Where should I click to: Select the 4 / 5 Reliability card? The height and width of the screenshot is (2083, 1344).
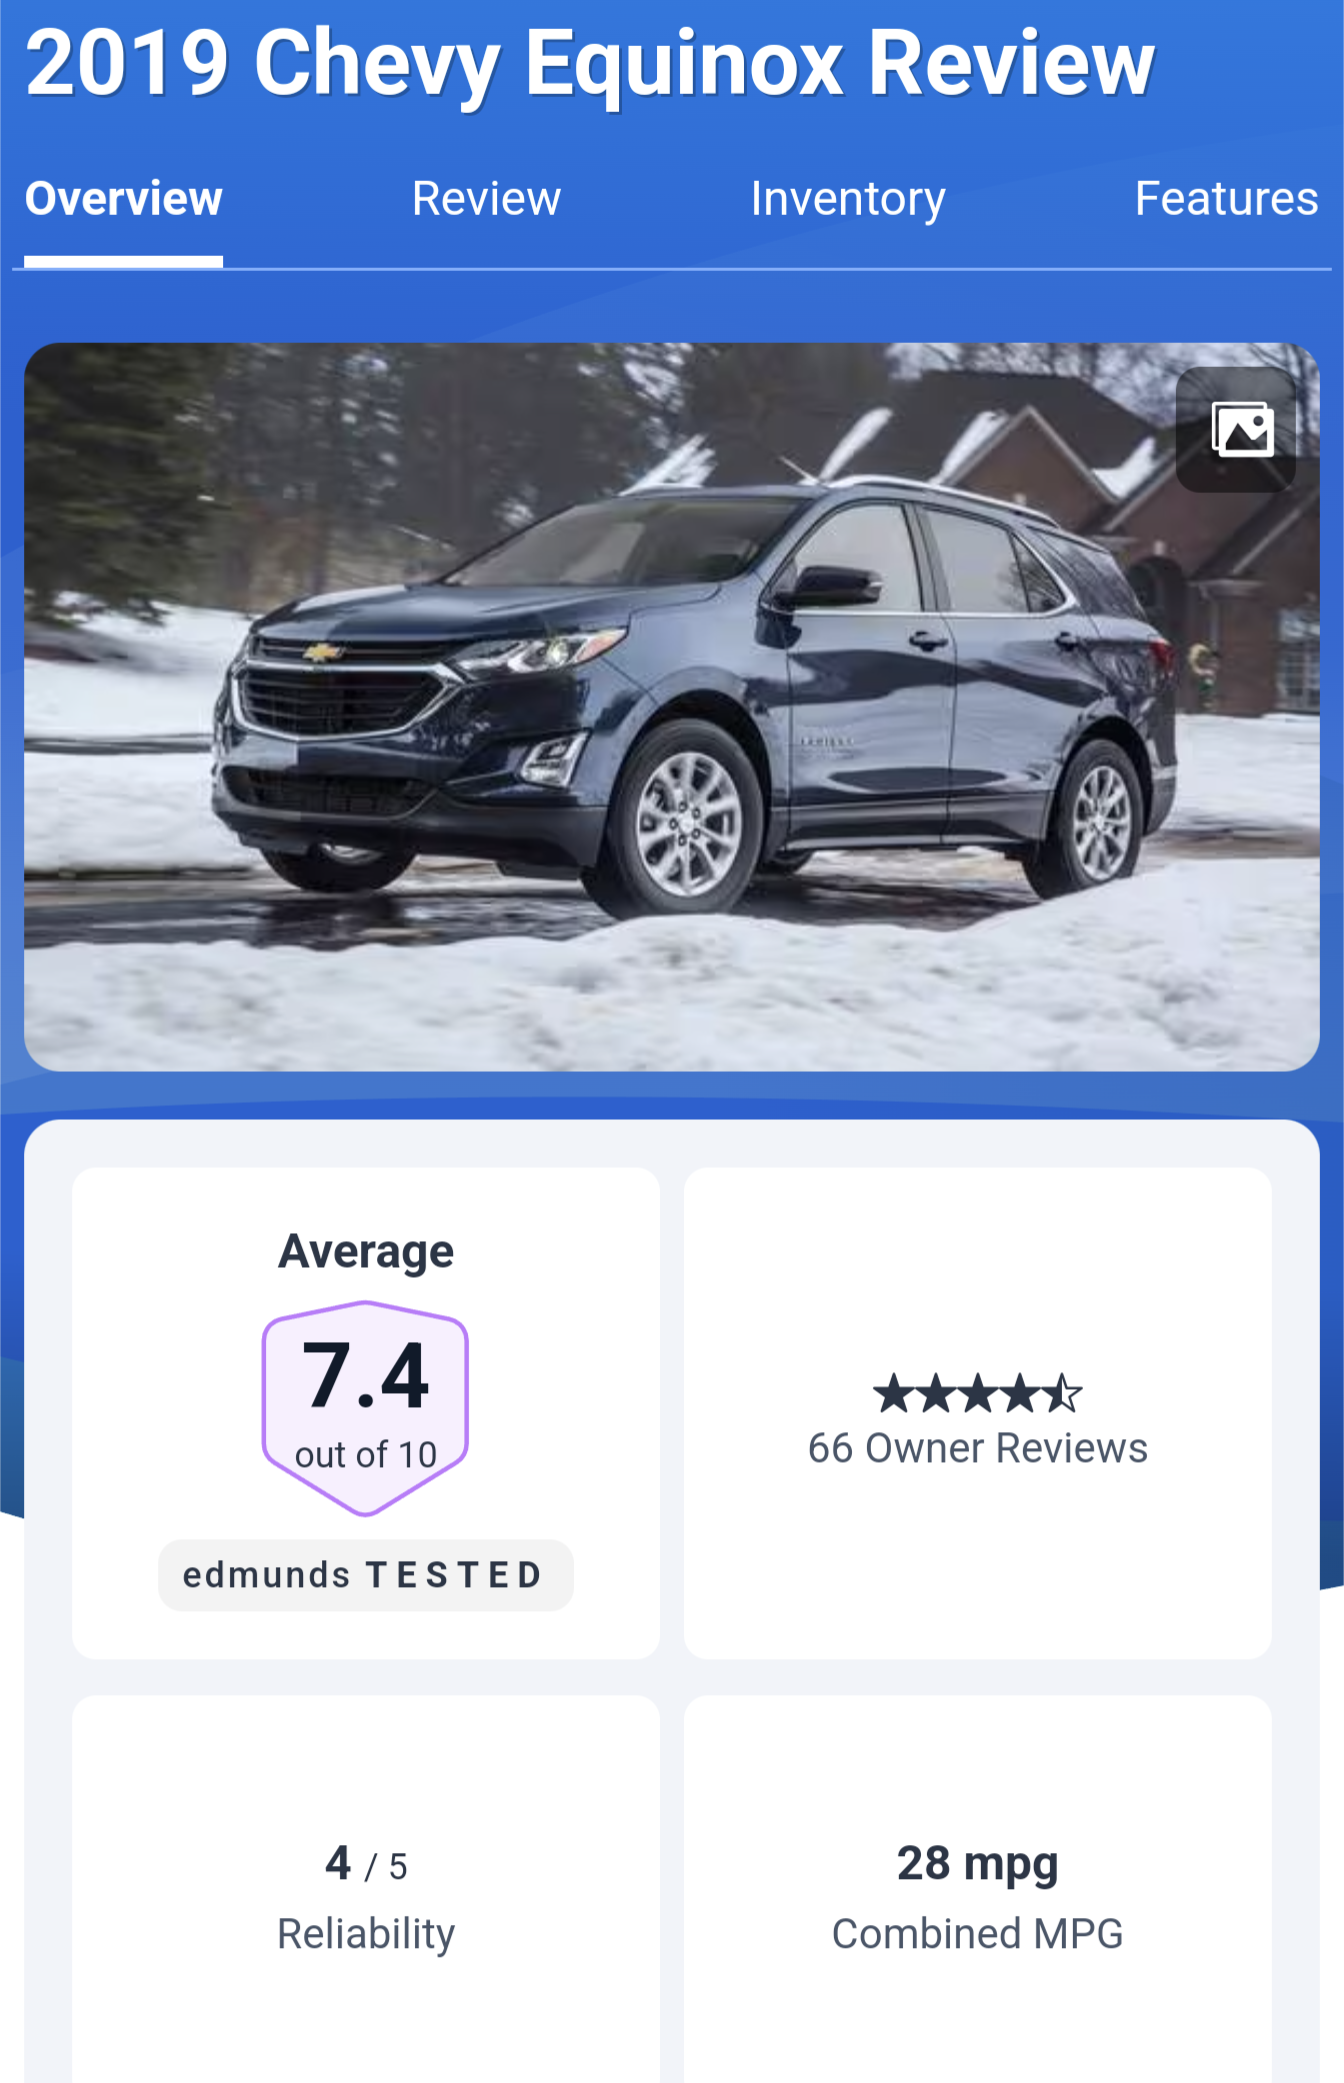366,1888
